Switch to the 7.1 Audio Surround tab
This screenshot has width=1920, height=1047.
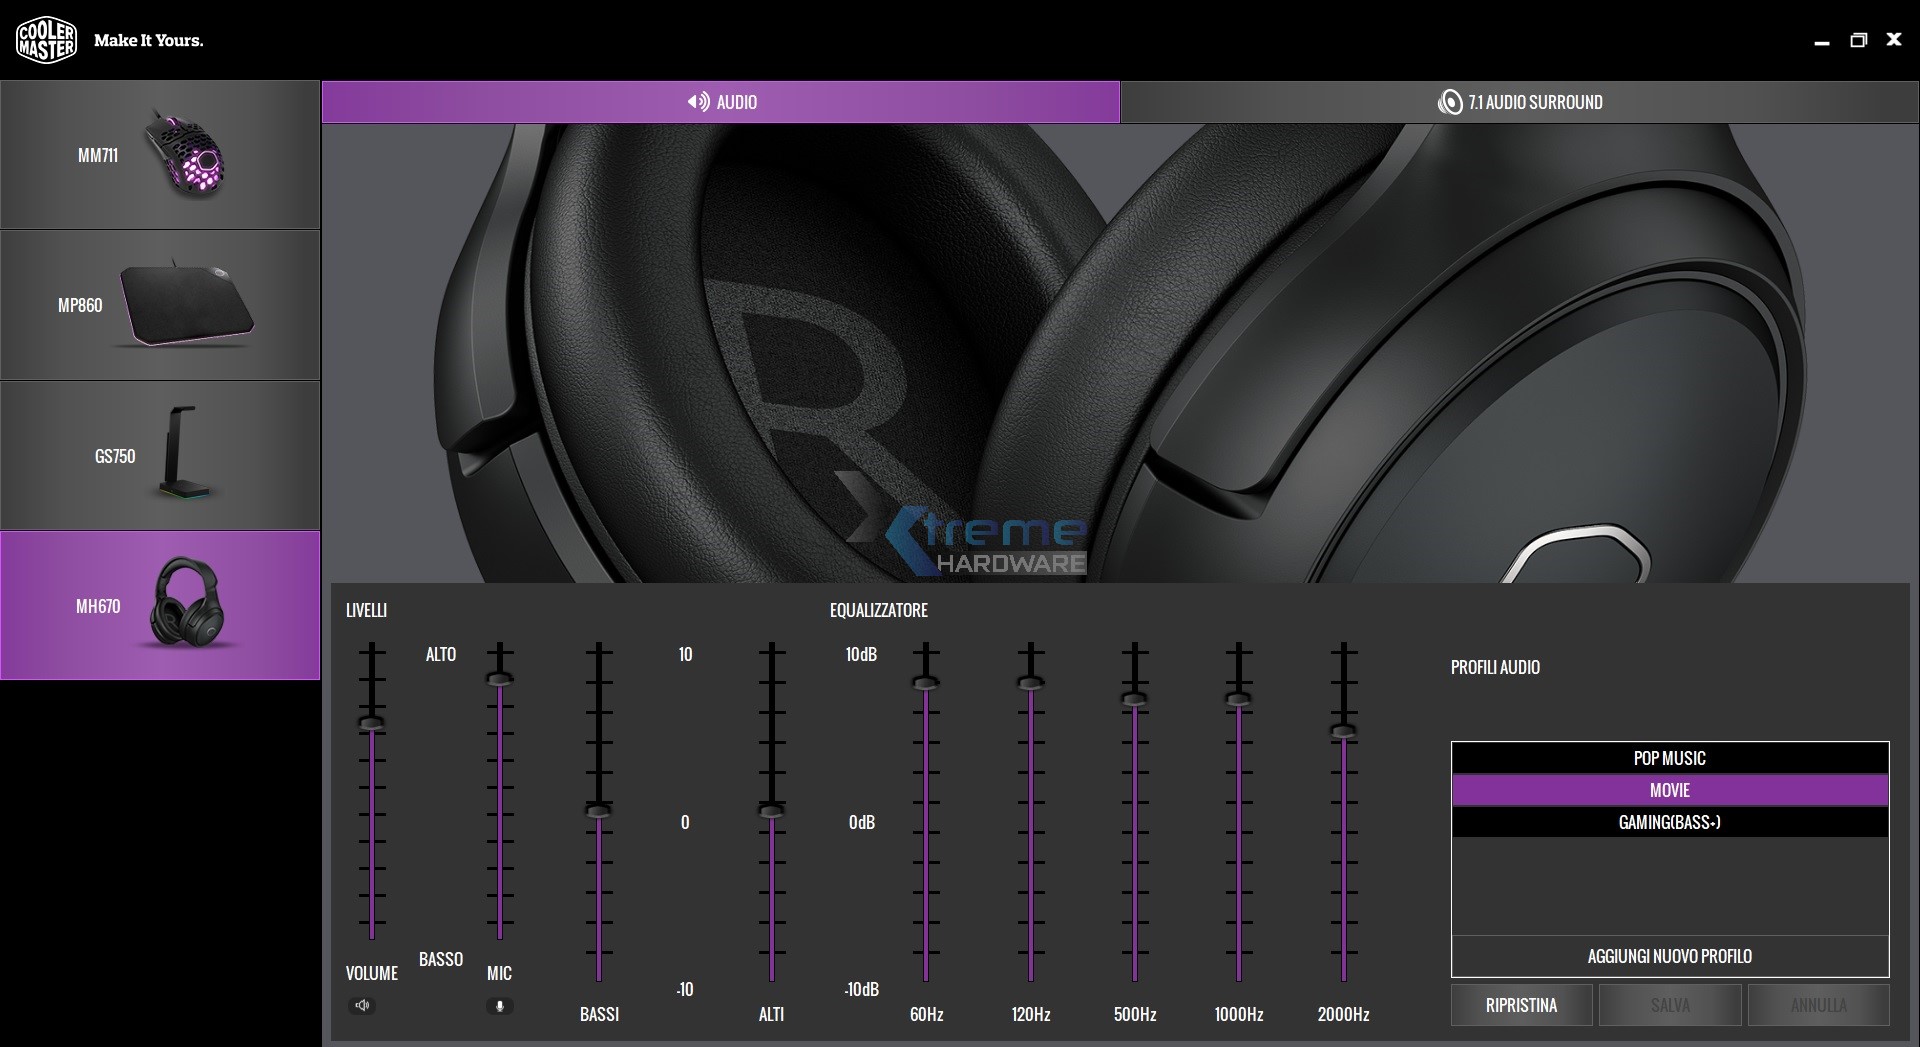click(1519, 102)
